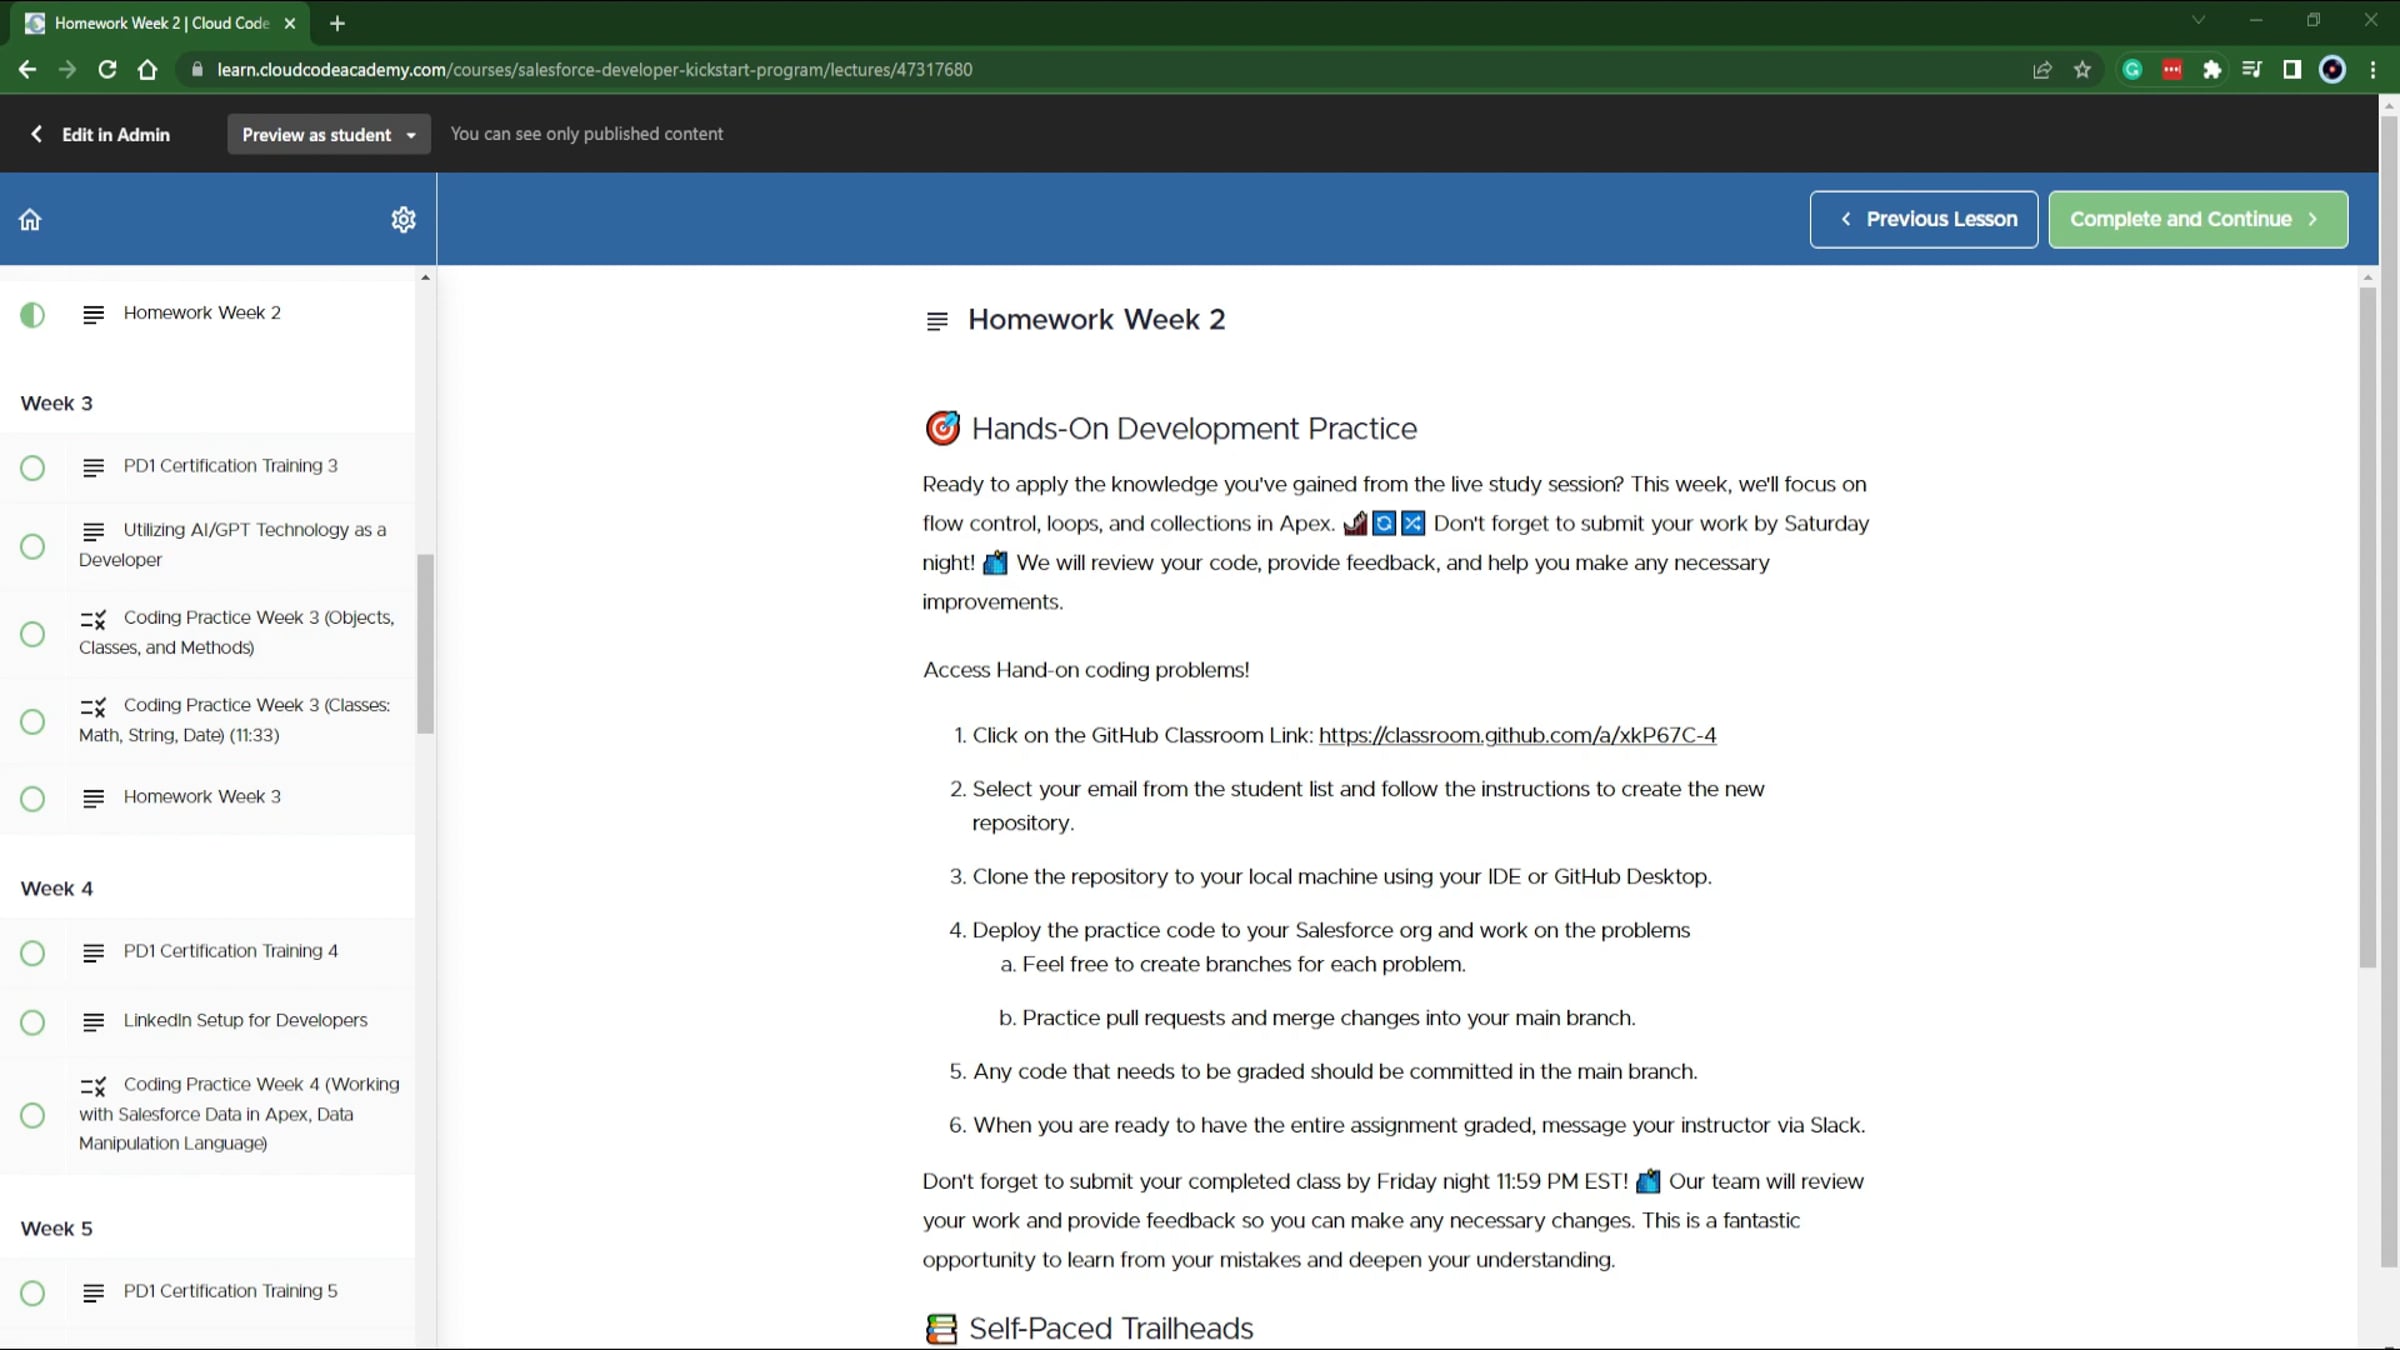Toggle completion circle for Homework Week 3
This screenshot has height=1350, width=2400.
[x=32, y=798]
